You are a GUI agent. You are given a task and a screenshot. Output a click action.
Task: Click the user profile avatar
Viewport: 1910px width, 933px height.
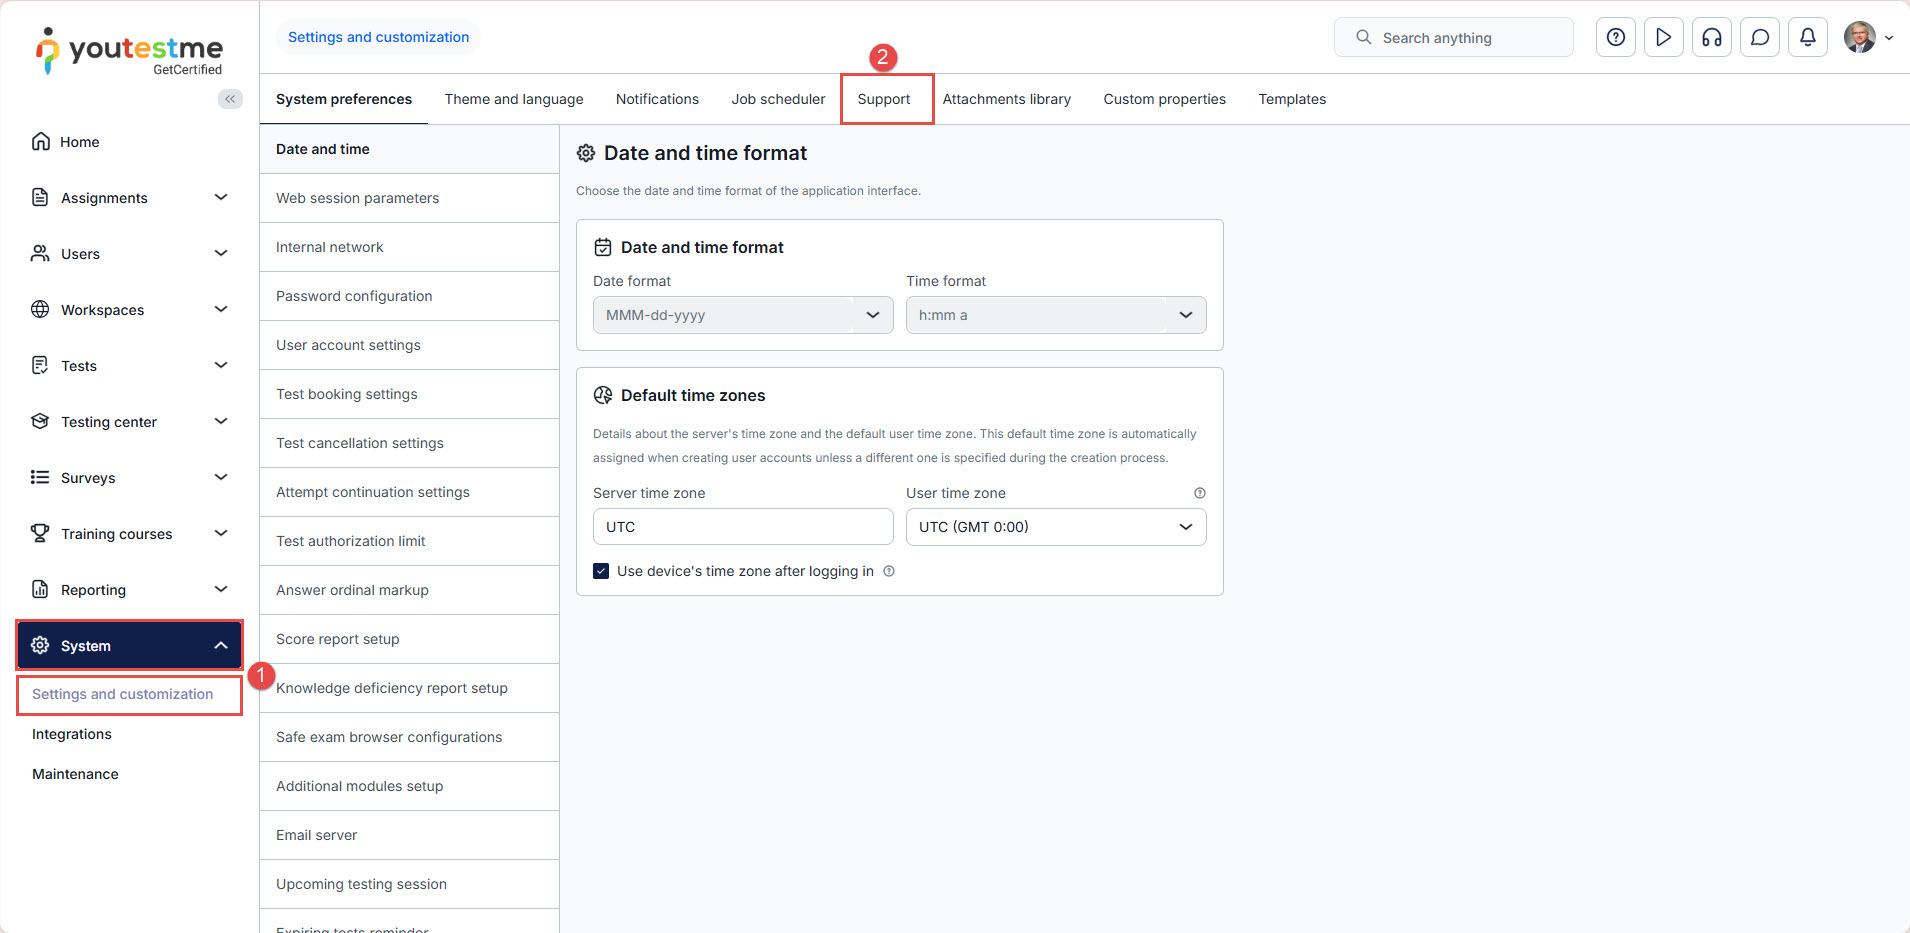[1859, 38]
